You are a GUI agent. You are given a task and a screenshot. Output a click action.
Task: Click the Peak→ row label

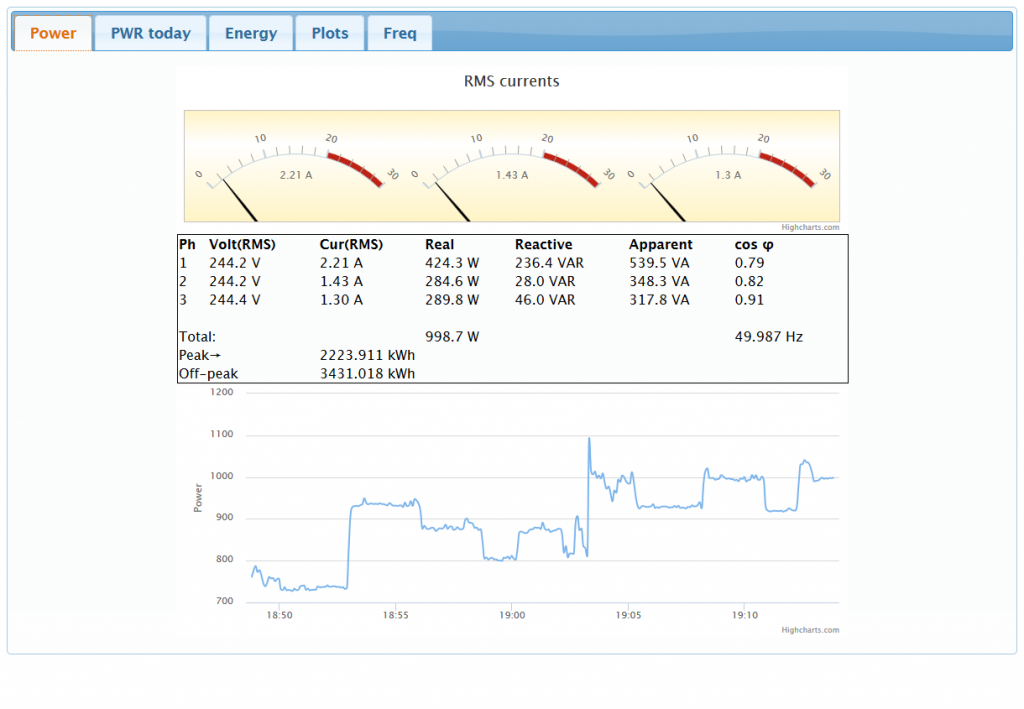coord(200,355)
